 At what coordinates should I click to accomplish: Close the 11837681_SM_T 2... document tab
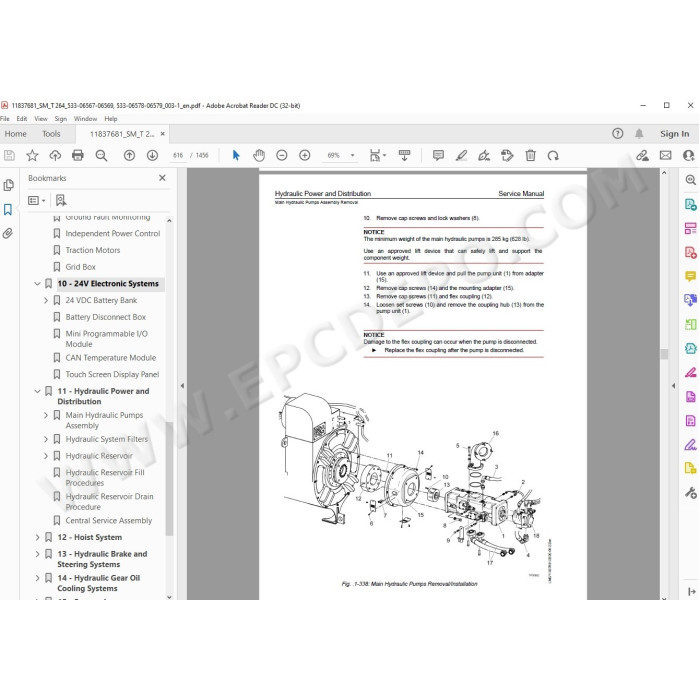162,133
